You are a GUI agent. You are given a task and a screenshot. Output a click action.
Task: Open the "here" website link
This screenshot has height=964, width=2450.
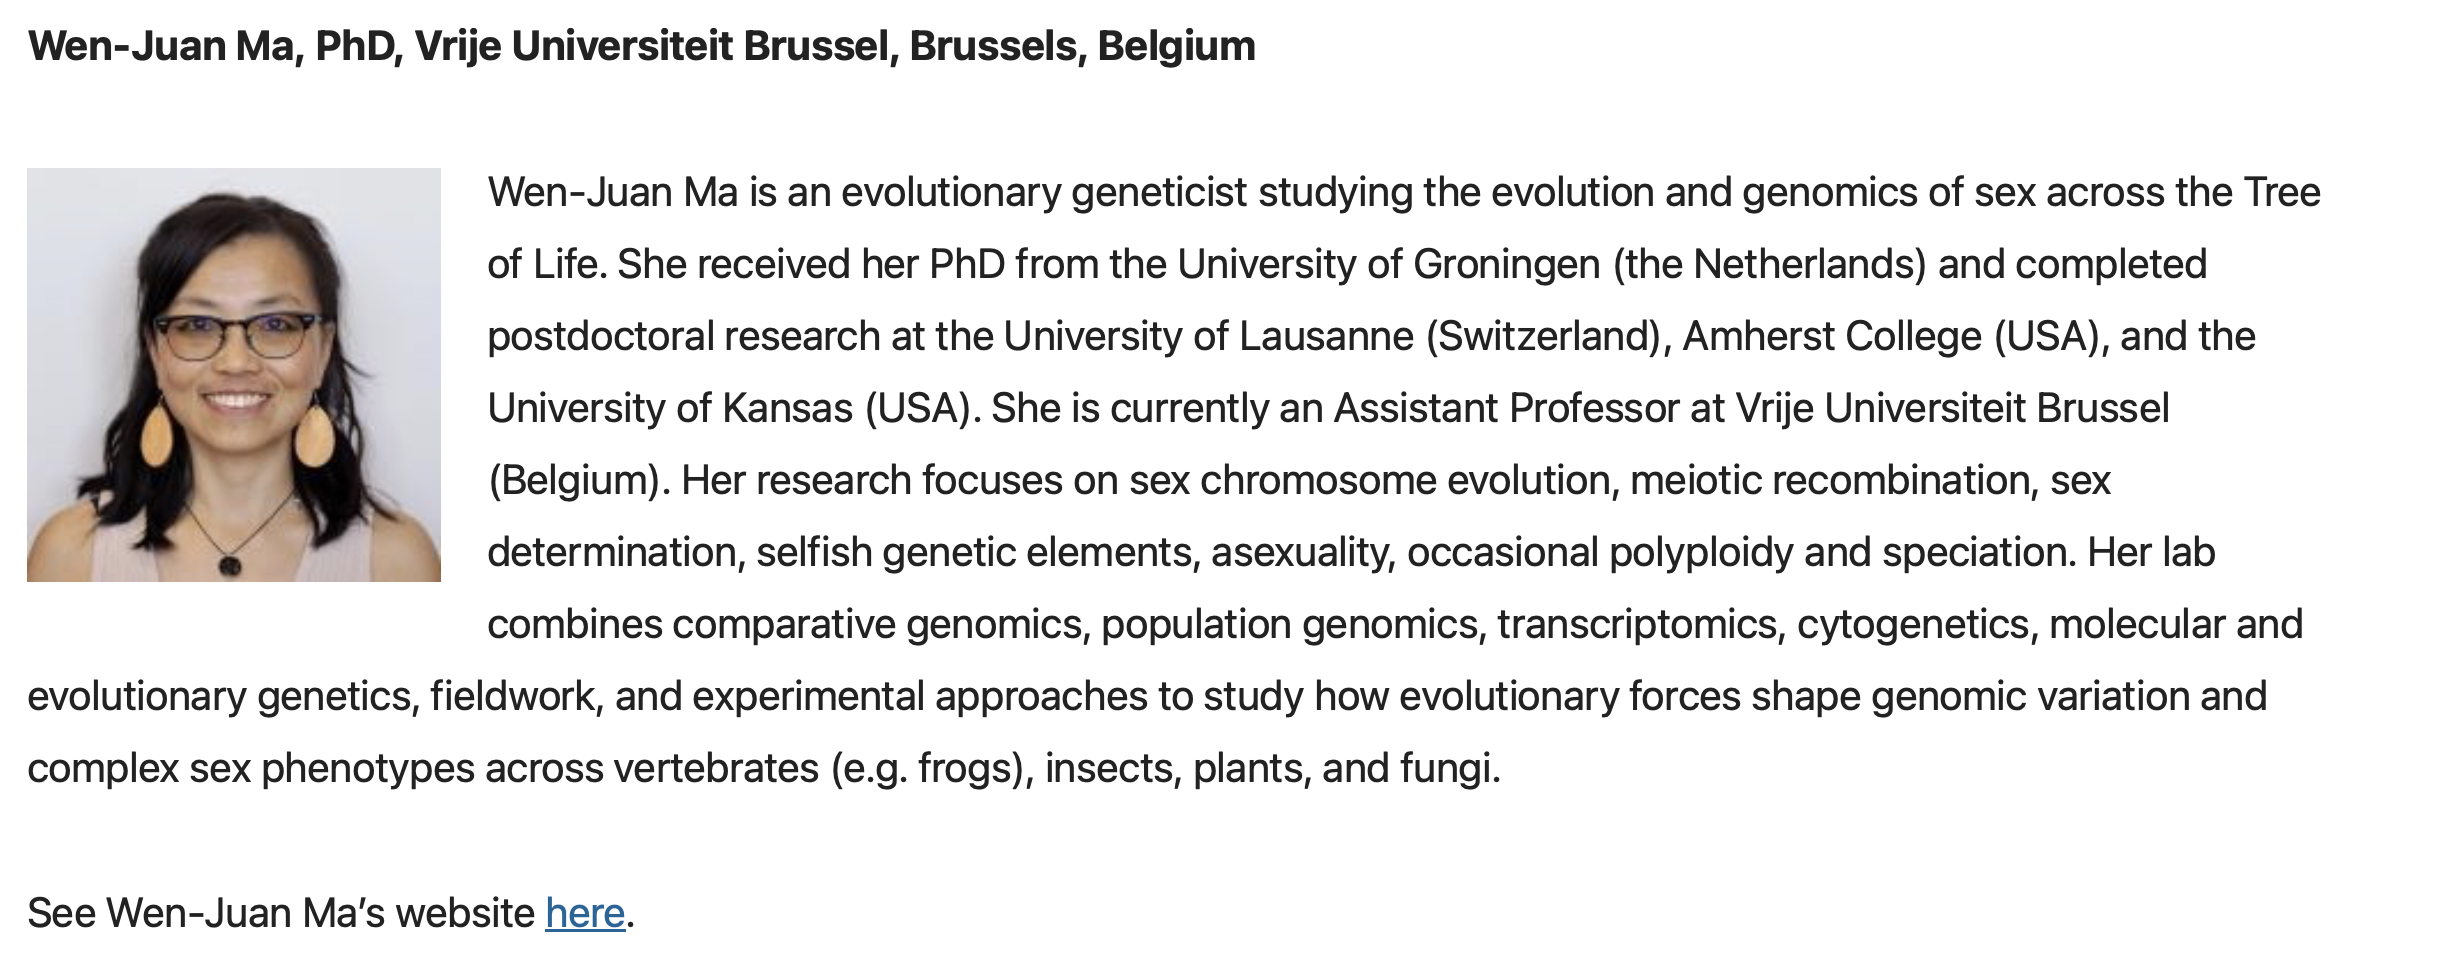(x=585, y=913)
